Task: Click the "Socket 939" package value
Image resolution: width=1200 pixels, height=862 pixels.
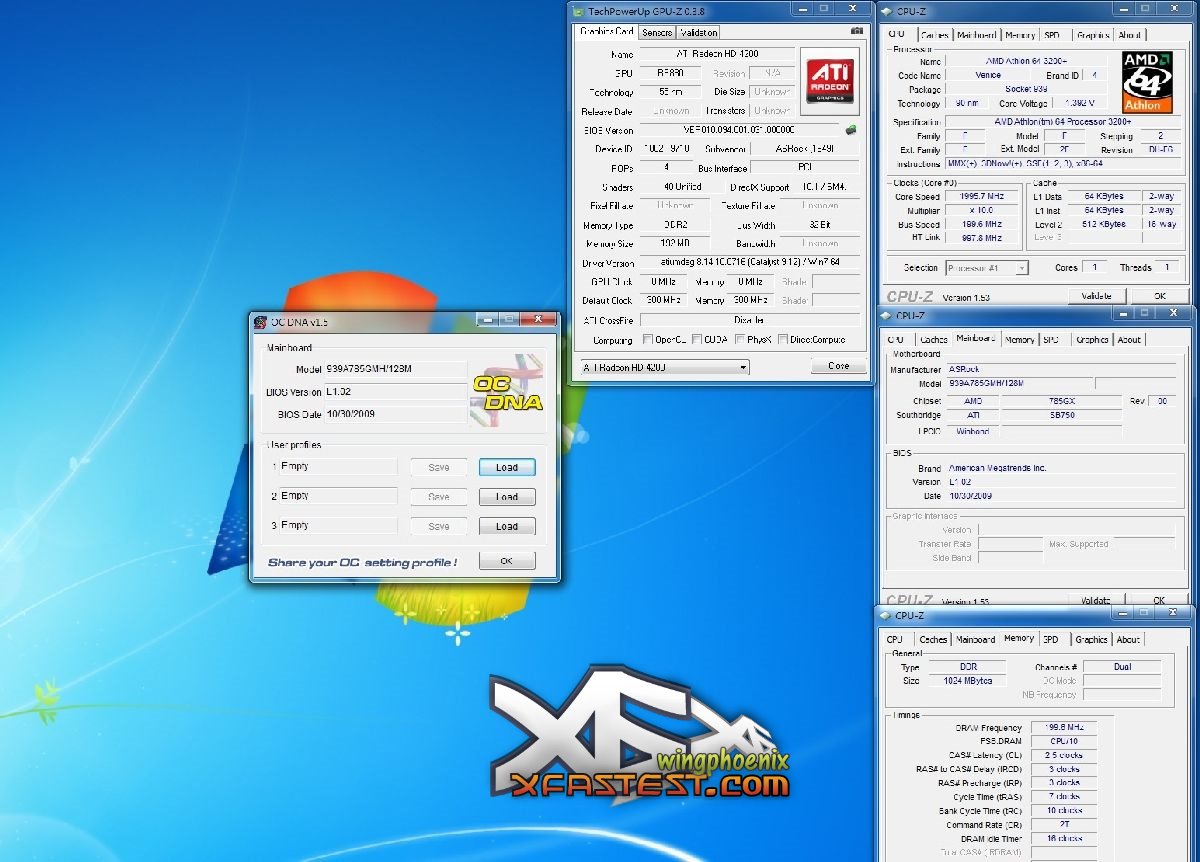Action: point(1027,90)
